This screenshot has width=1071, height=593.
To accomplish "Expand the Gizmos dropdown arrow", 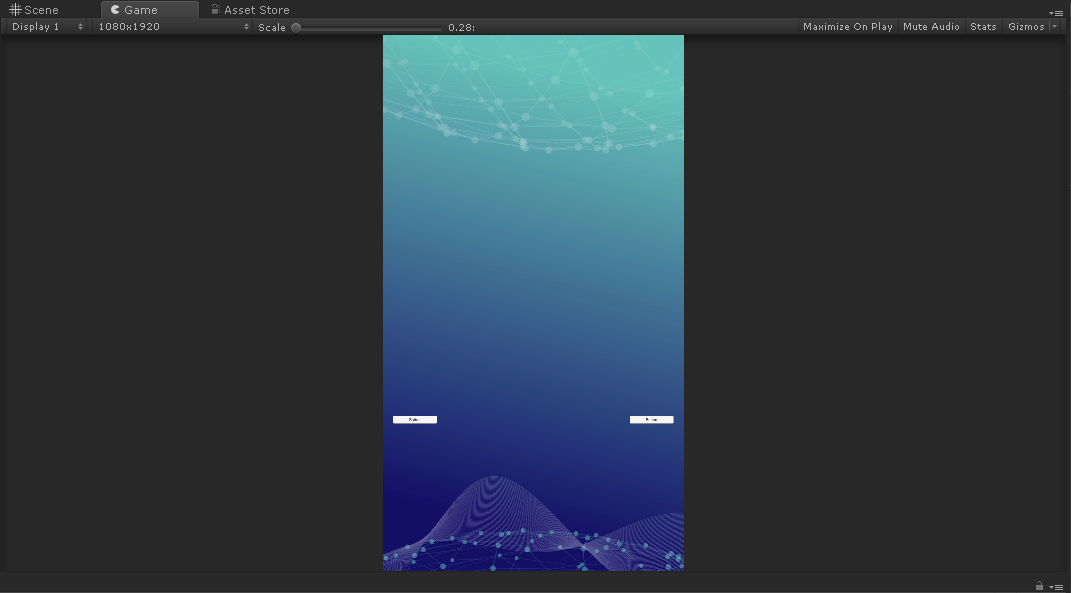I will click(x=1055, y=27).
